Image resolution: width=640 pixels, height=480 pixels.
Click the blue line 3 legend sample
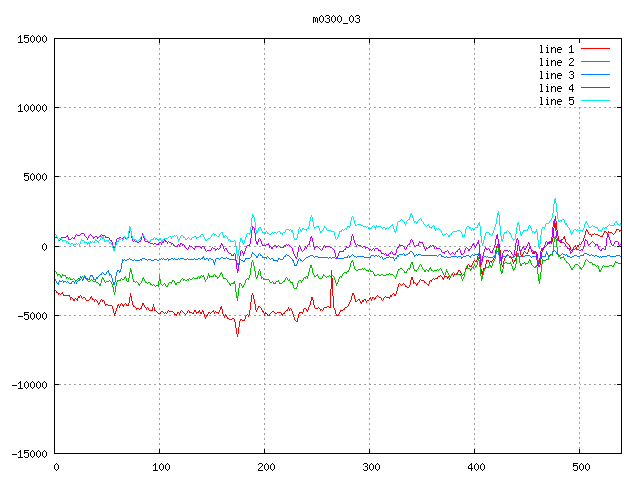click(x=595, y=75)
